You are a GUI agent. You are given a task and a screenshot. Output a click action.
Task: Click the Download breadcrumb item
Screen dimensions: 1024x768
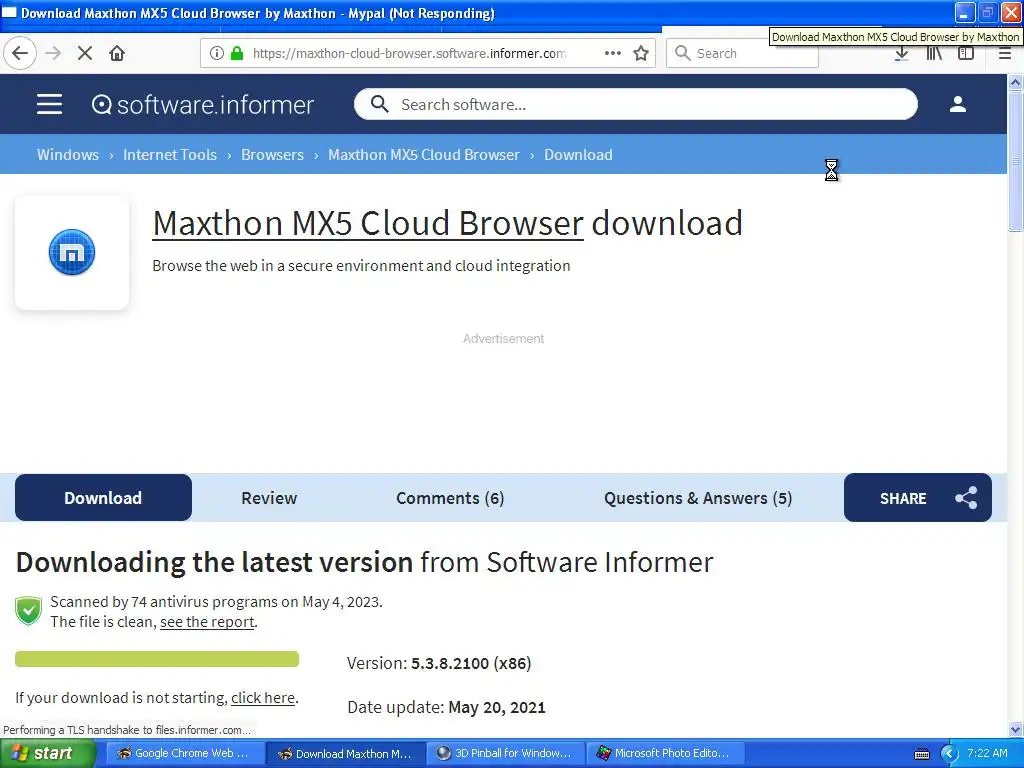coord(578,155)
